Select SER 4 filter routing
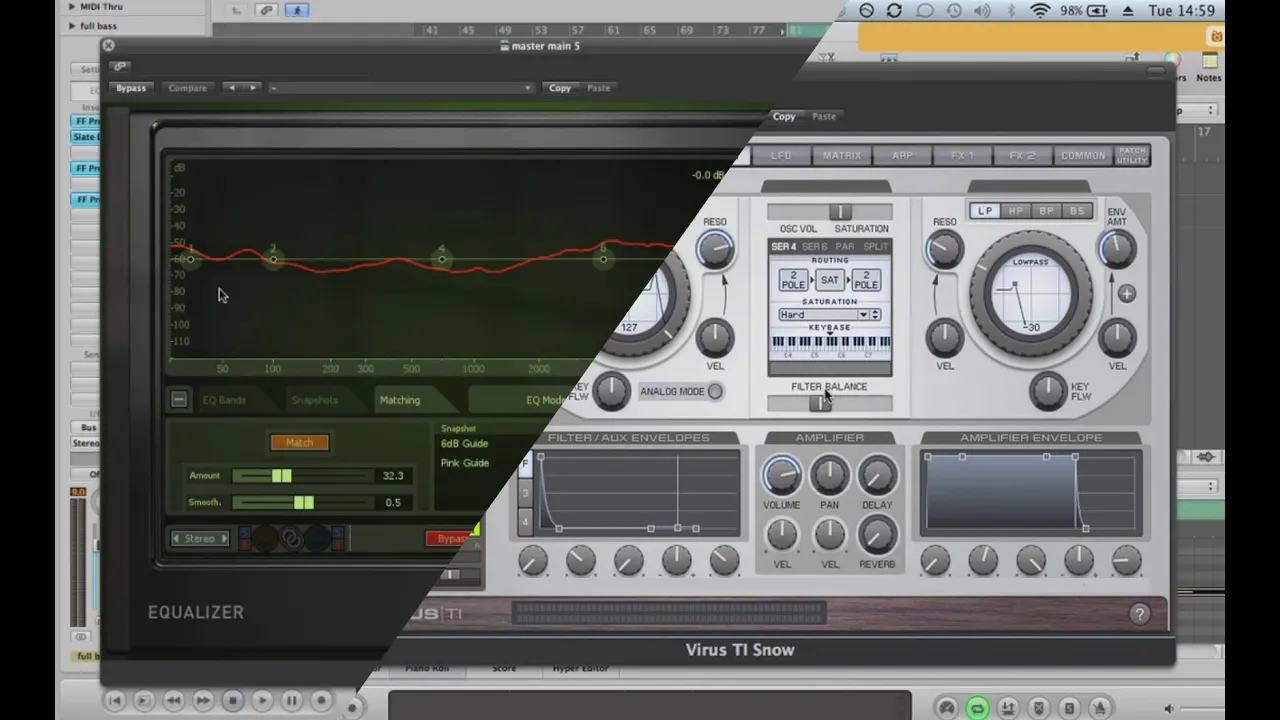This screenshot has width=1280, height=720. click(x=783, y=247)
